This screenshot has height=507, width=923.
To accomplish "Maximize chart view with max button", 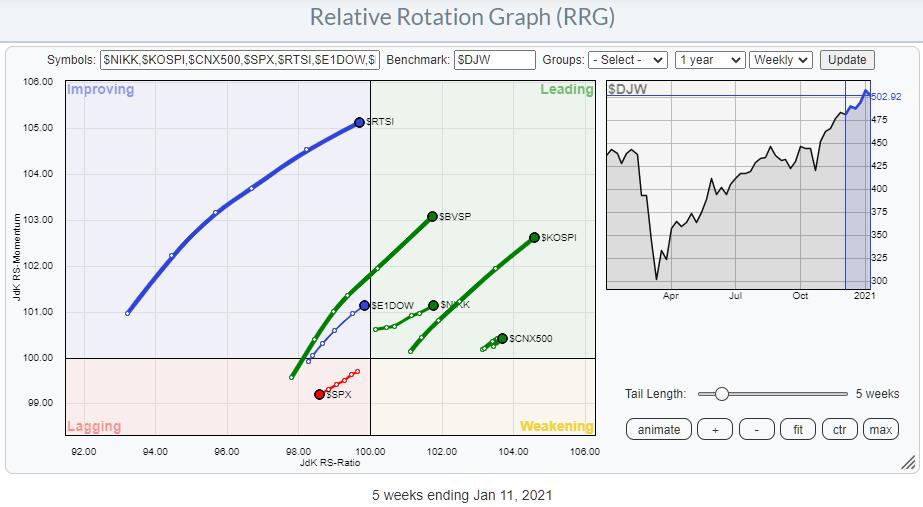I will 881,429.
